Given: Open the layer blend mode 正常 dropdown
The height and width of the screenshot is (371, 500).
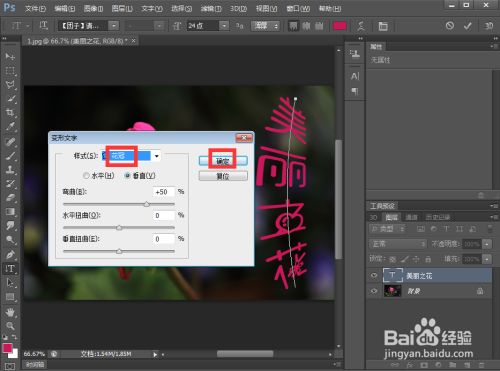Looking at the screenshot, I should coord(398,244).
